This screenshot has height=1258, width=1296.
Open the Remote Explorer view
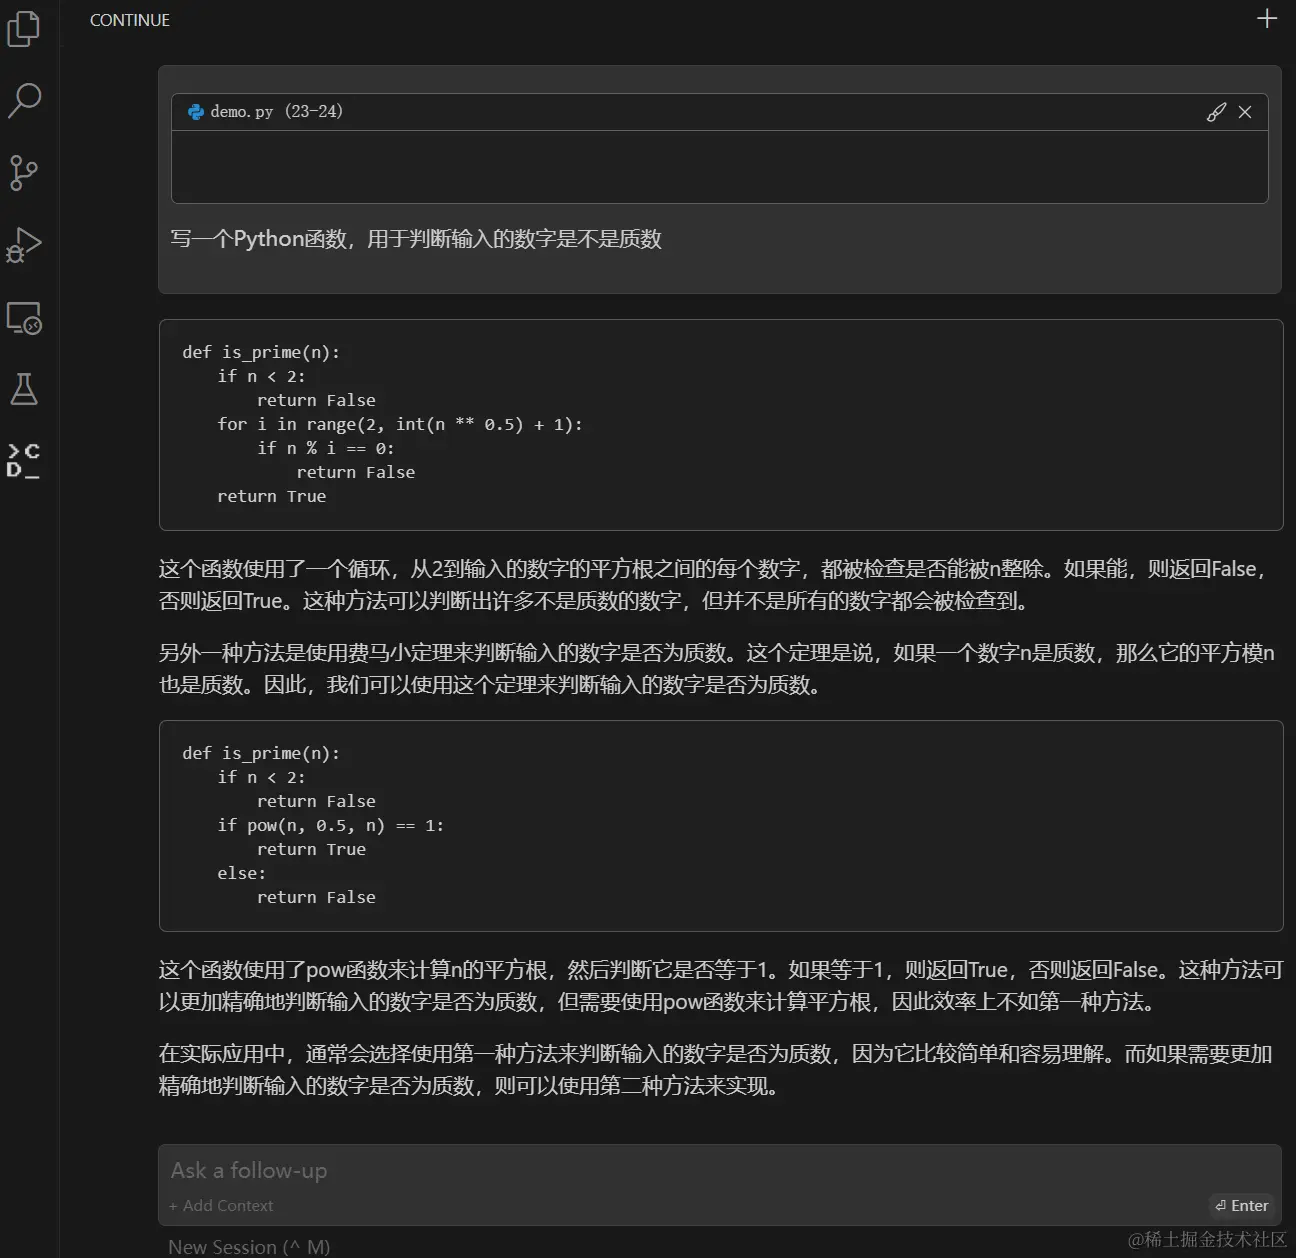coord(25,318)
